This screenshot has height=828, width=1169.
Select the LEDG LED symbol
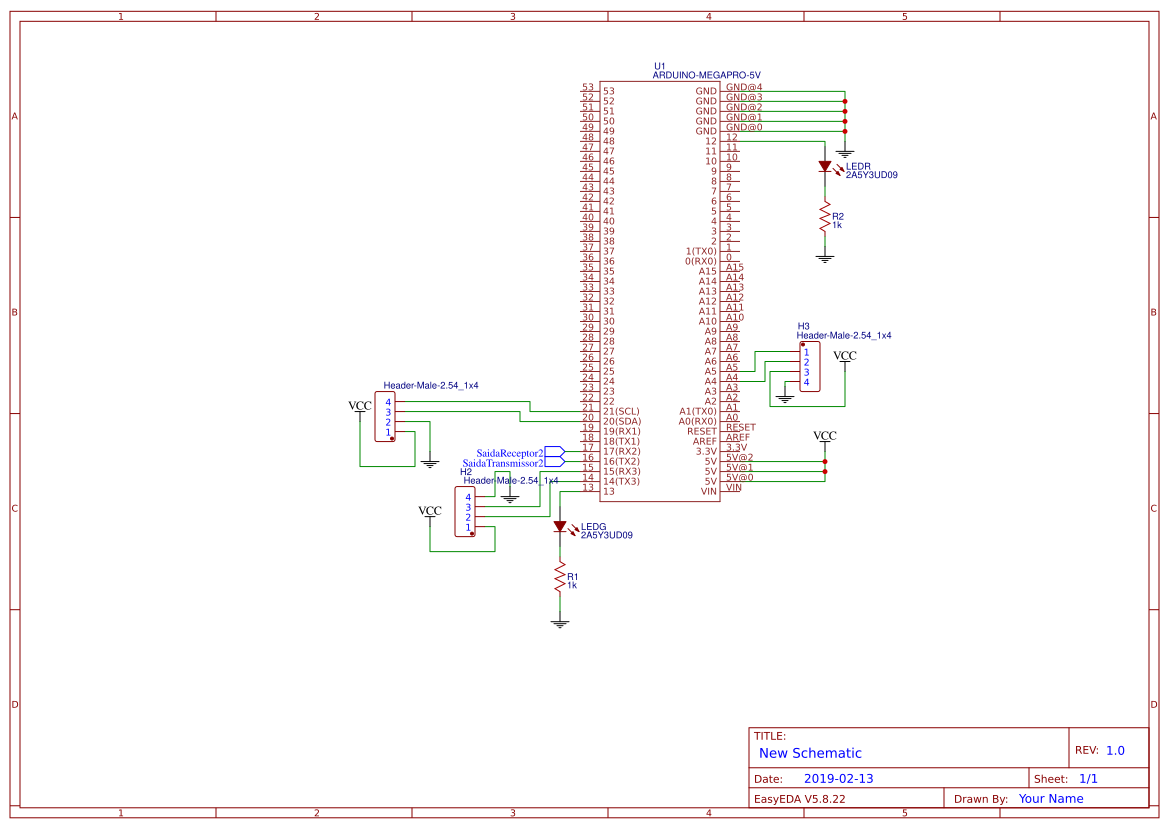coord(560,525)
